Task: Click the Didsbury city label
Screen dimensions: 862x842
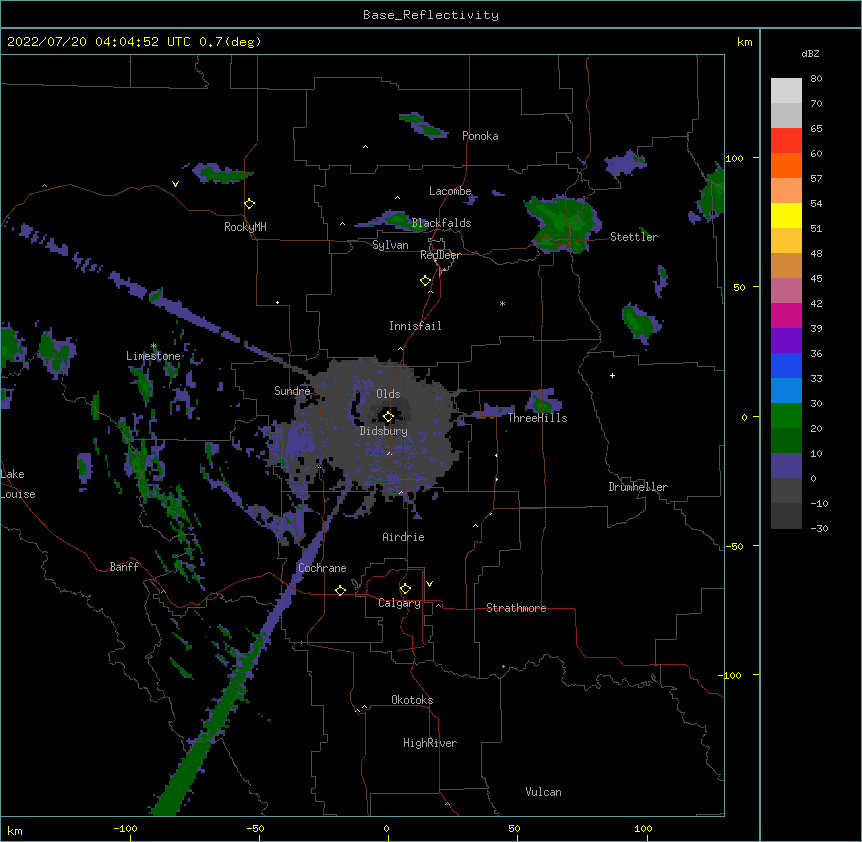Action: (x=384, y=431)
